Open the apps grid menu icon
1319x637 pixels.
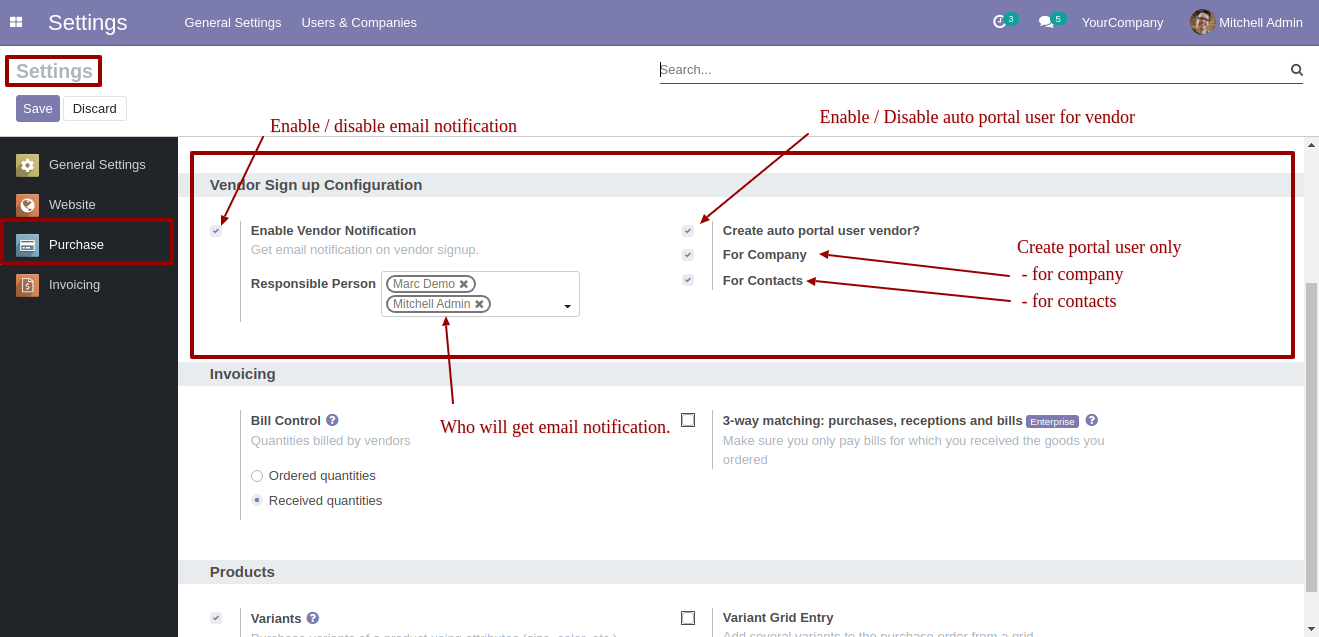(16, 22)
